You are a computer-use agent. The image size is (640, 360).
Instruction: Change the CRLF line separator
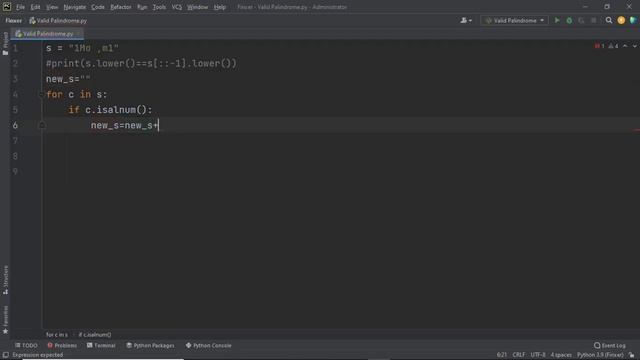coord(519,355)
